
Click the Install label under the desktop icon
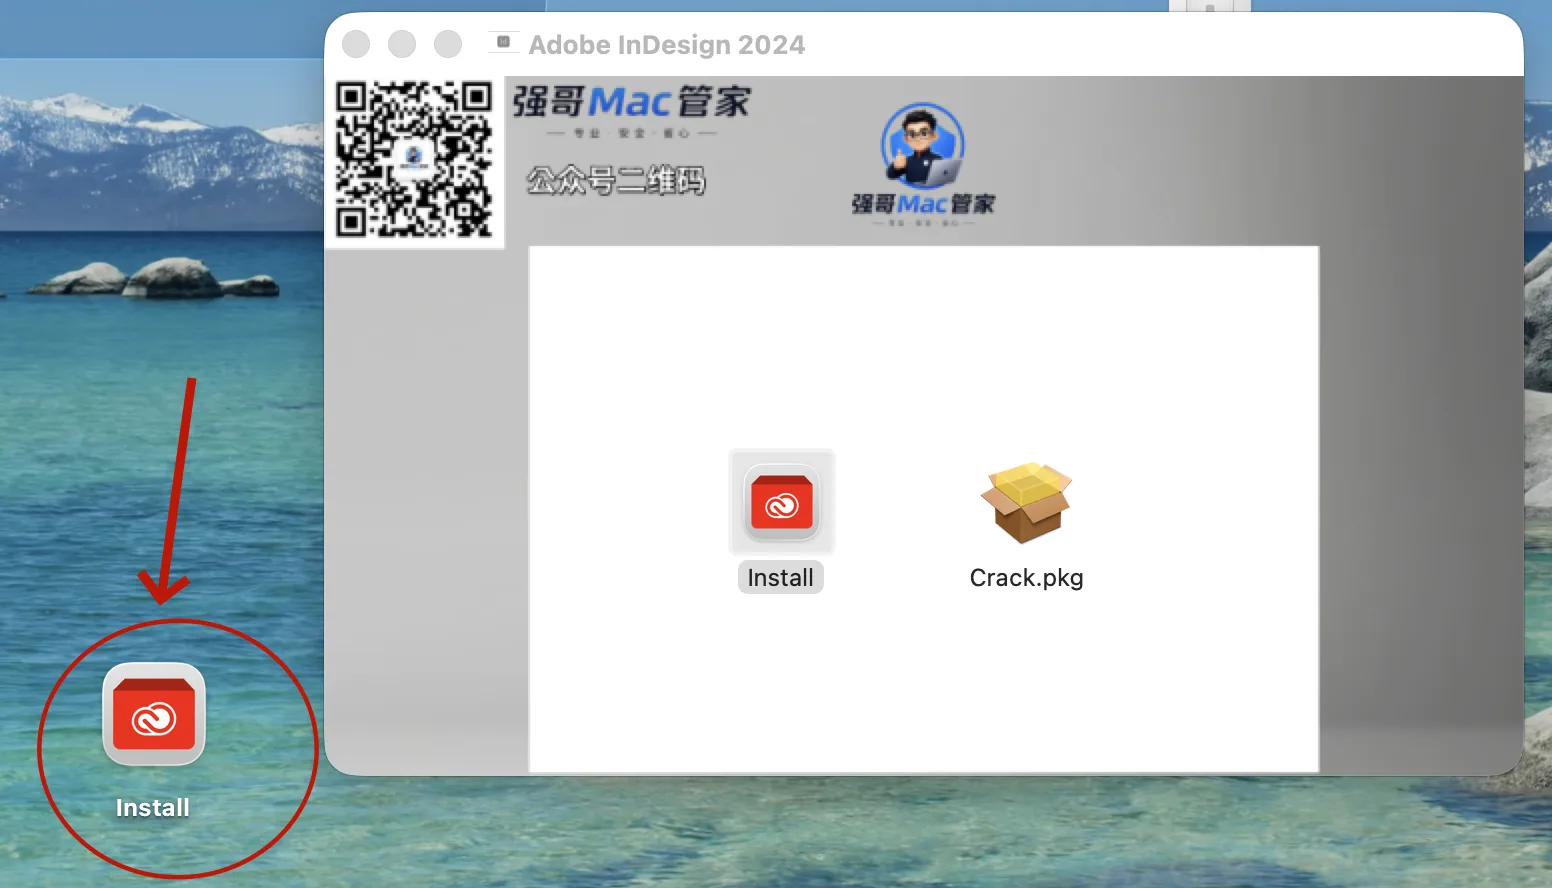pyautogui.click(x=152, y=808)
